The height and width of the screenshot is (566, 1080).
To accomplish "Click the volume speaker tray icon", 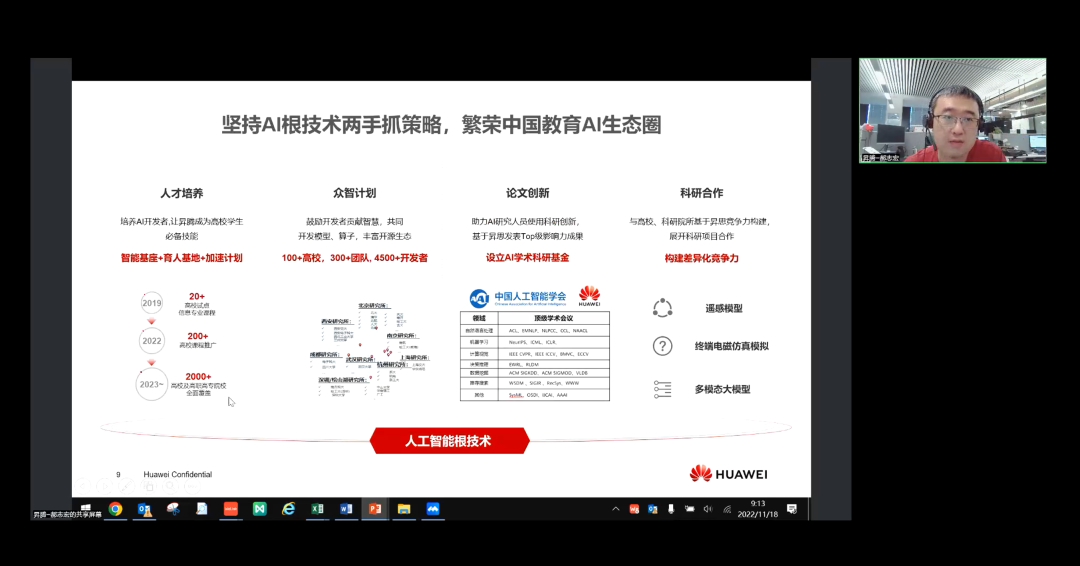I will pyautogui.click(x=708, y=509).
